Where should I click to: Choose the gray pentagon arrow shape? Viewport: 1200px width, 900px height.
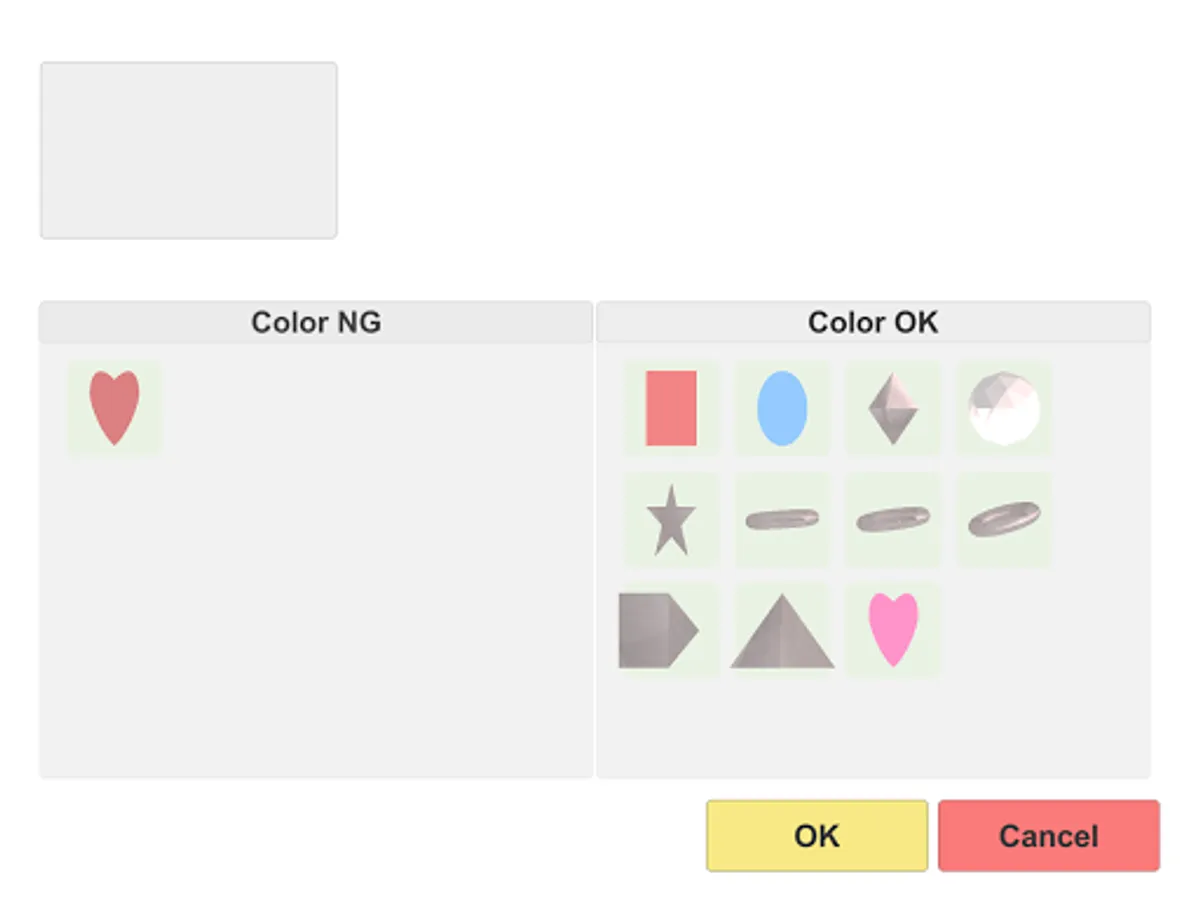point(658,630)
